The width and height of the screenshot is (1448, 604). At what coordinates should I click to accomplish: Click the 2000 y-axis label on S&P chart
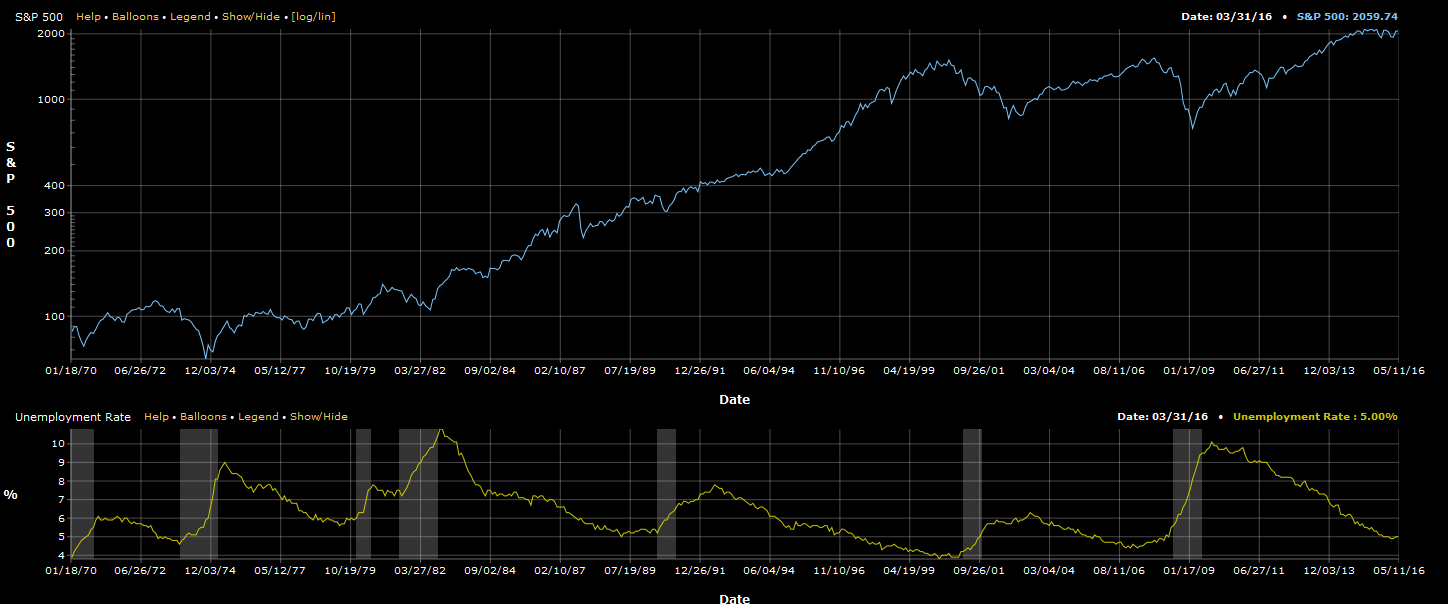(x=51, y=34)
